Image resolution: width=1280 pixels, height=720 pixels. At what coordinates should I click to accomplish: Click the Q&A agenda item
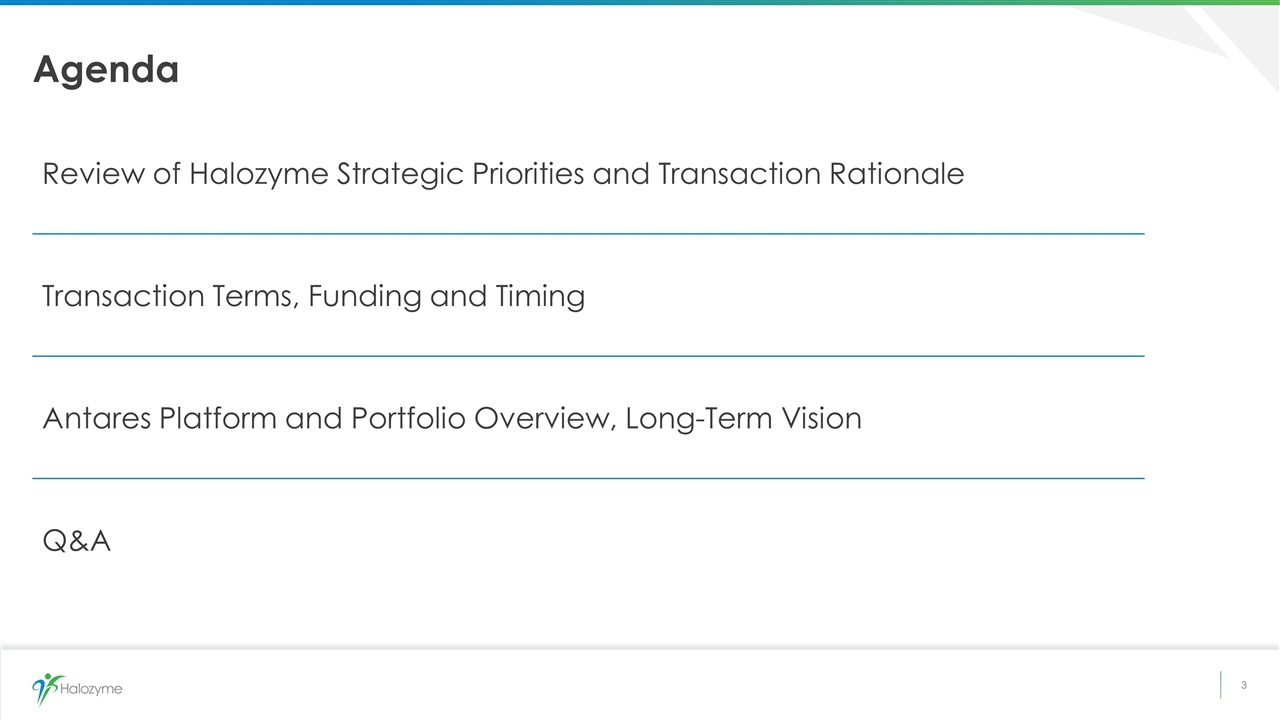point(76,541)
